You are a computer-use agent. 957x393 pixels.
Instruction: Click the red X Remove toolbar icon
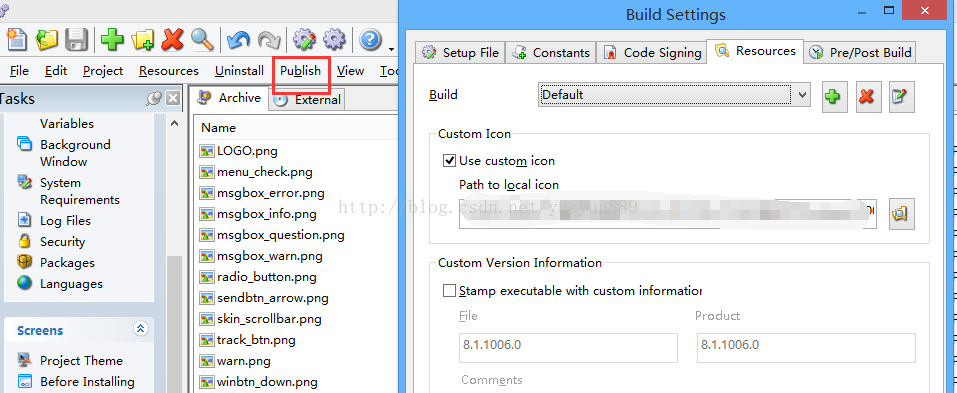pyautogui.click(x=173, y=40)
